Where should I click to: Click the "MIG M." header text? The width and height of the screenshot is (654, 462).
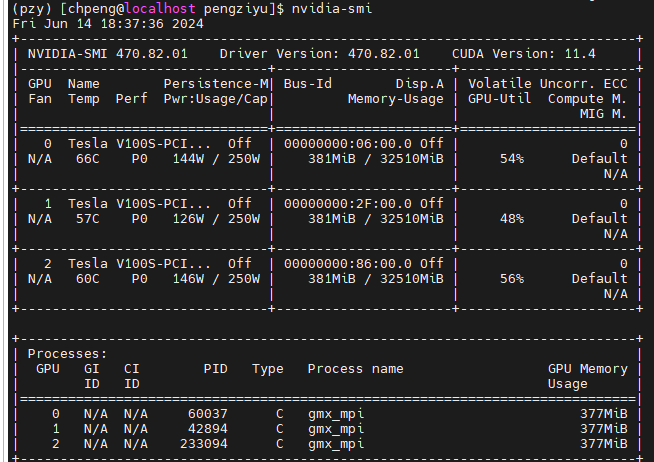click(x=604, y=114)
